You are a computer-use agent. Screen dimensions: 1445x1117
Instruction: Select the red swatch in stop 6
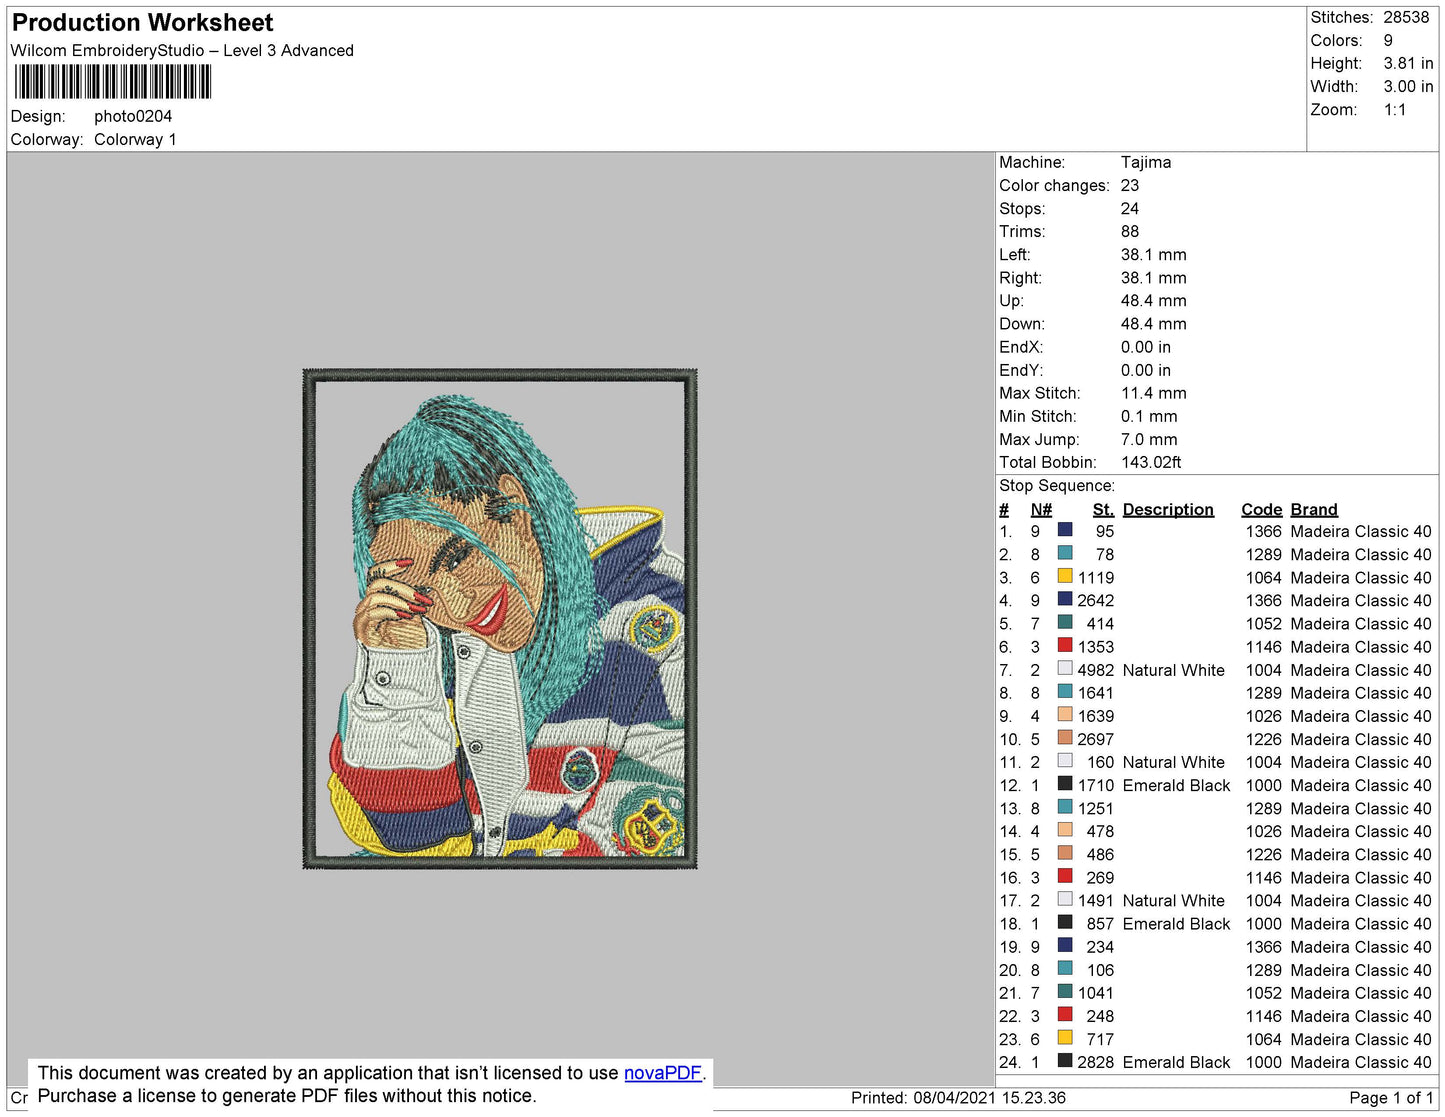pyautogui.click(x=1065, y=645)
